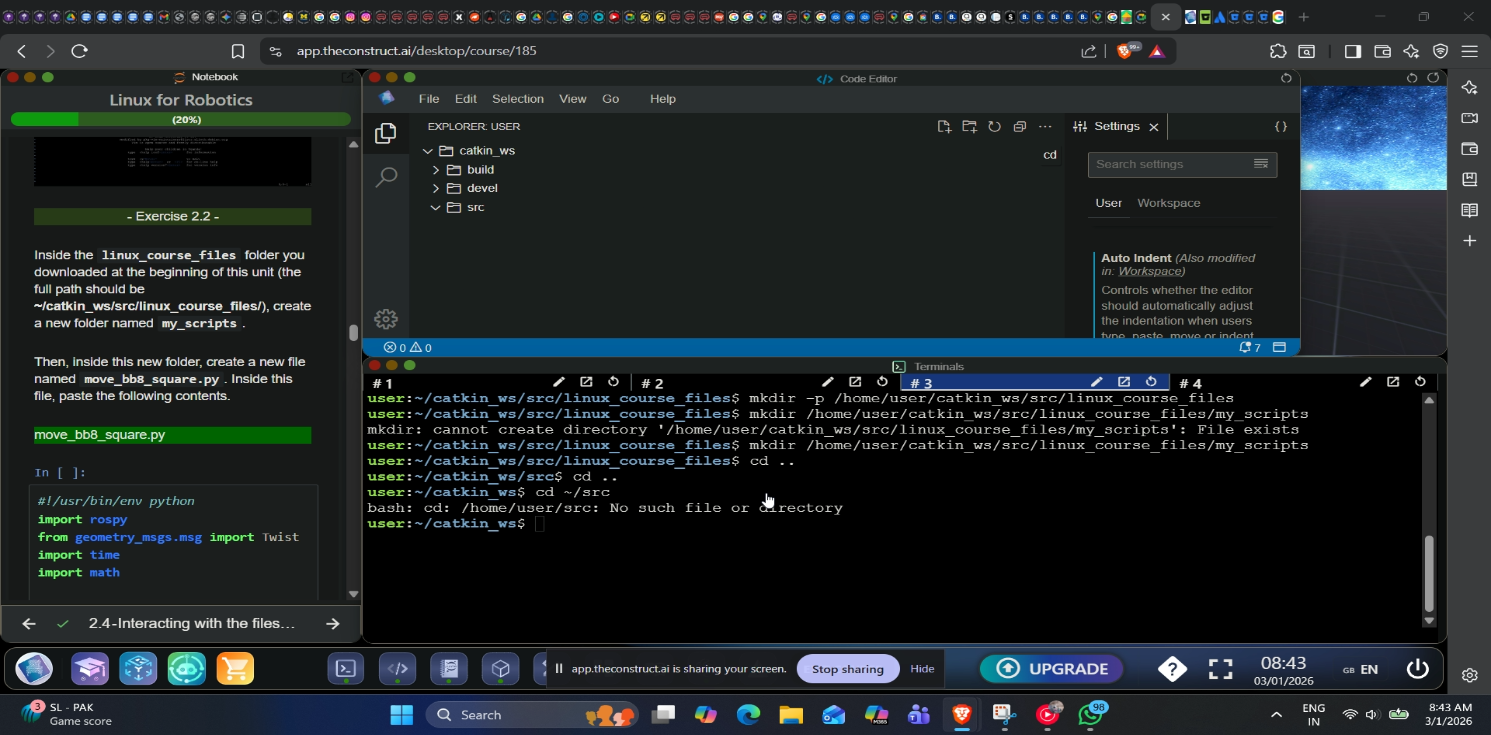Click the UPGRADE button
This screenshot has height=735, width=1491.
1051,669
